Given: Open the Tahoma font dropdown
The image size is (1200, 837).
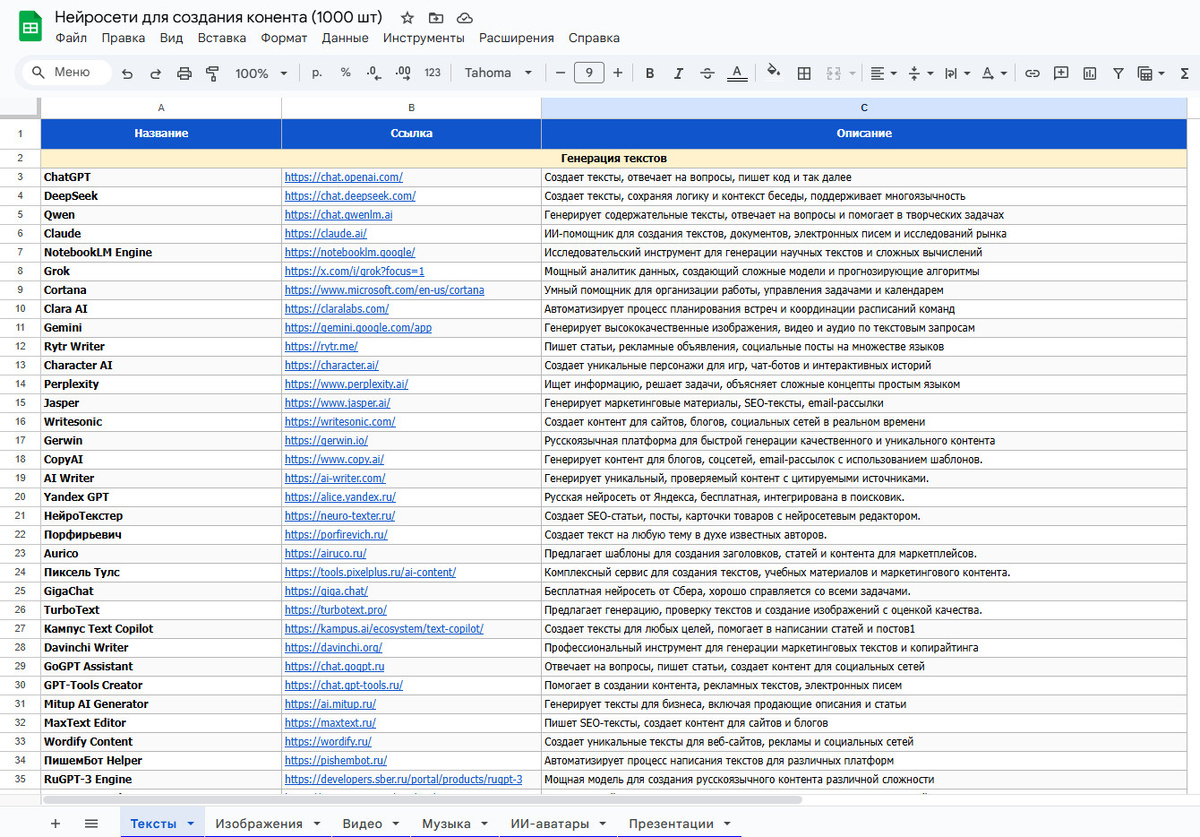Looking at the screenshot, I should pos(498,73).
